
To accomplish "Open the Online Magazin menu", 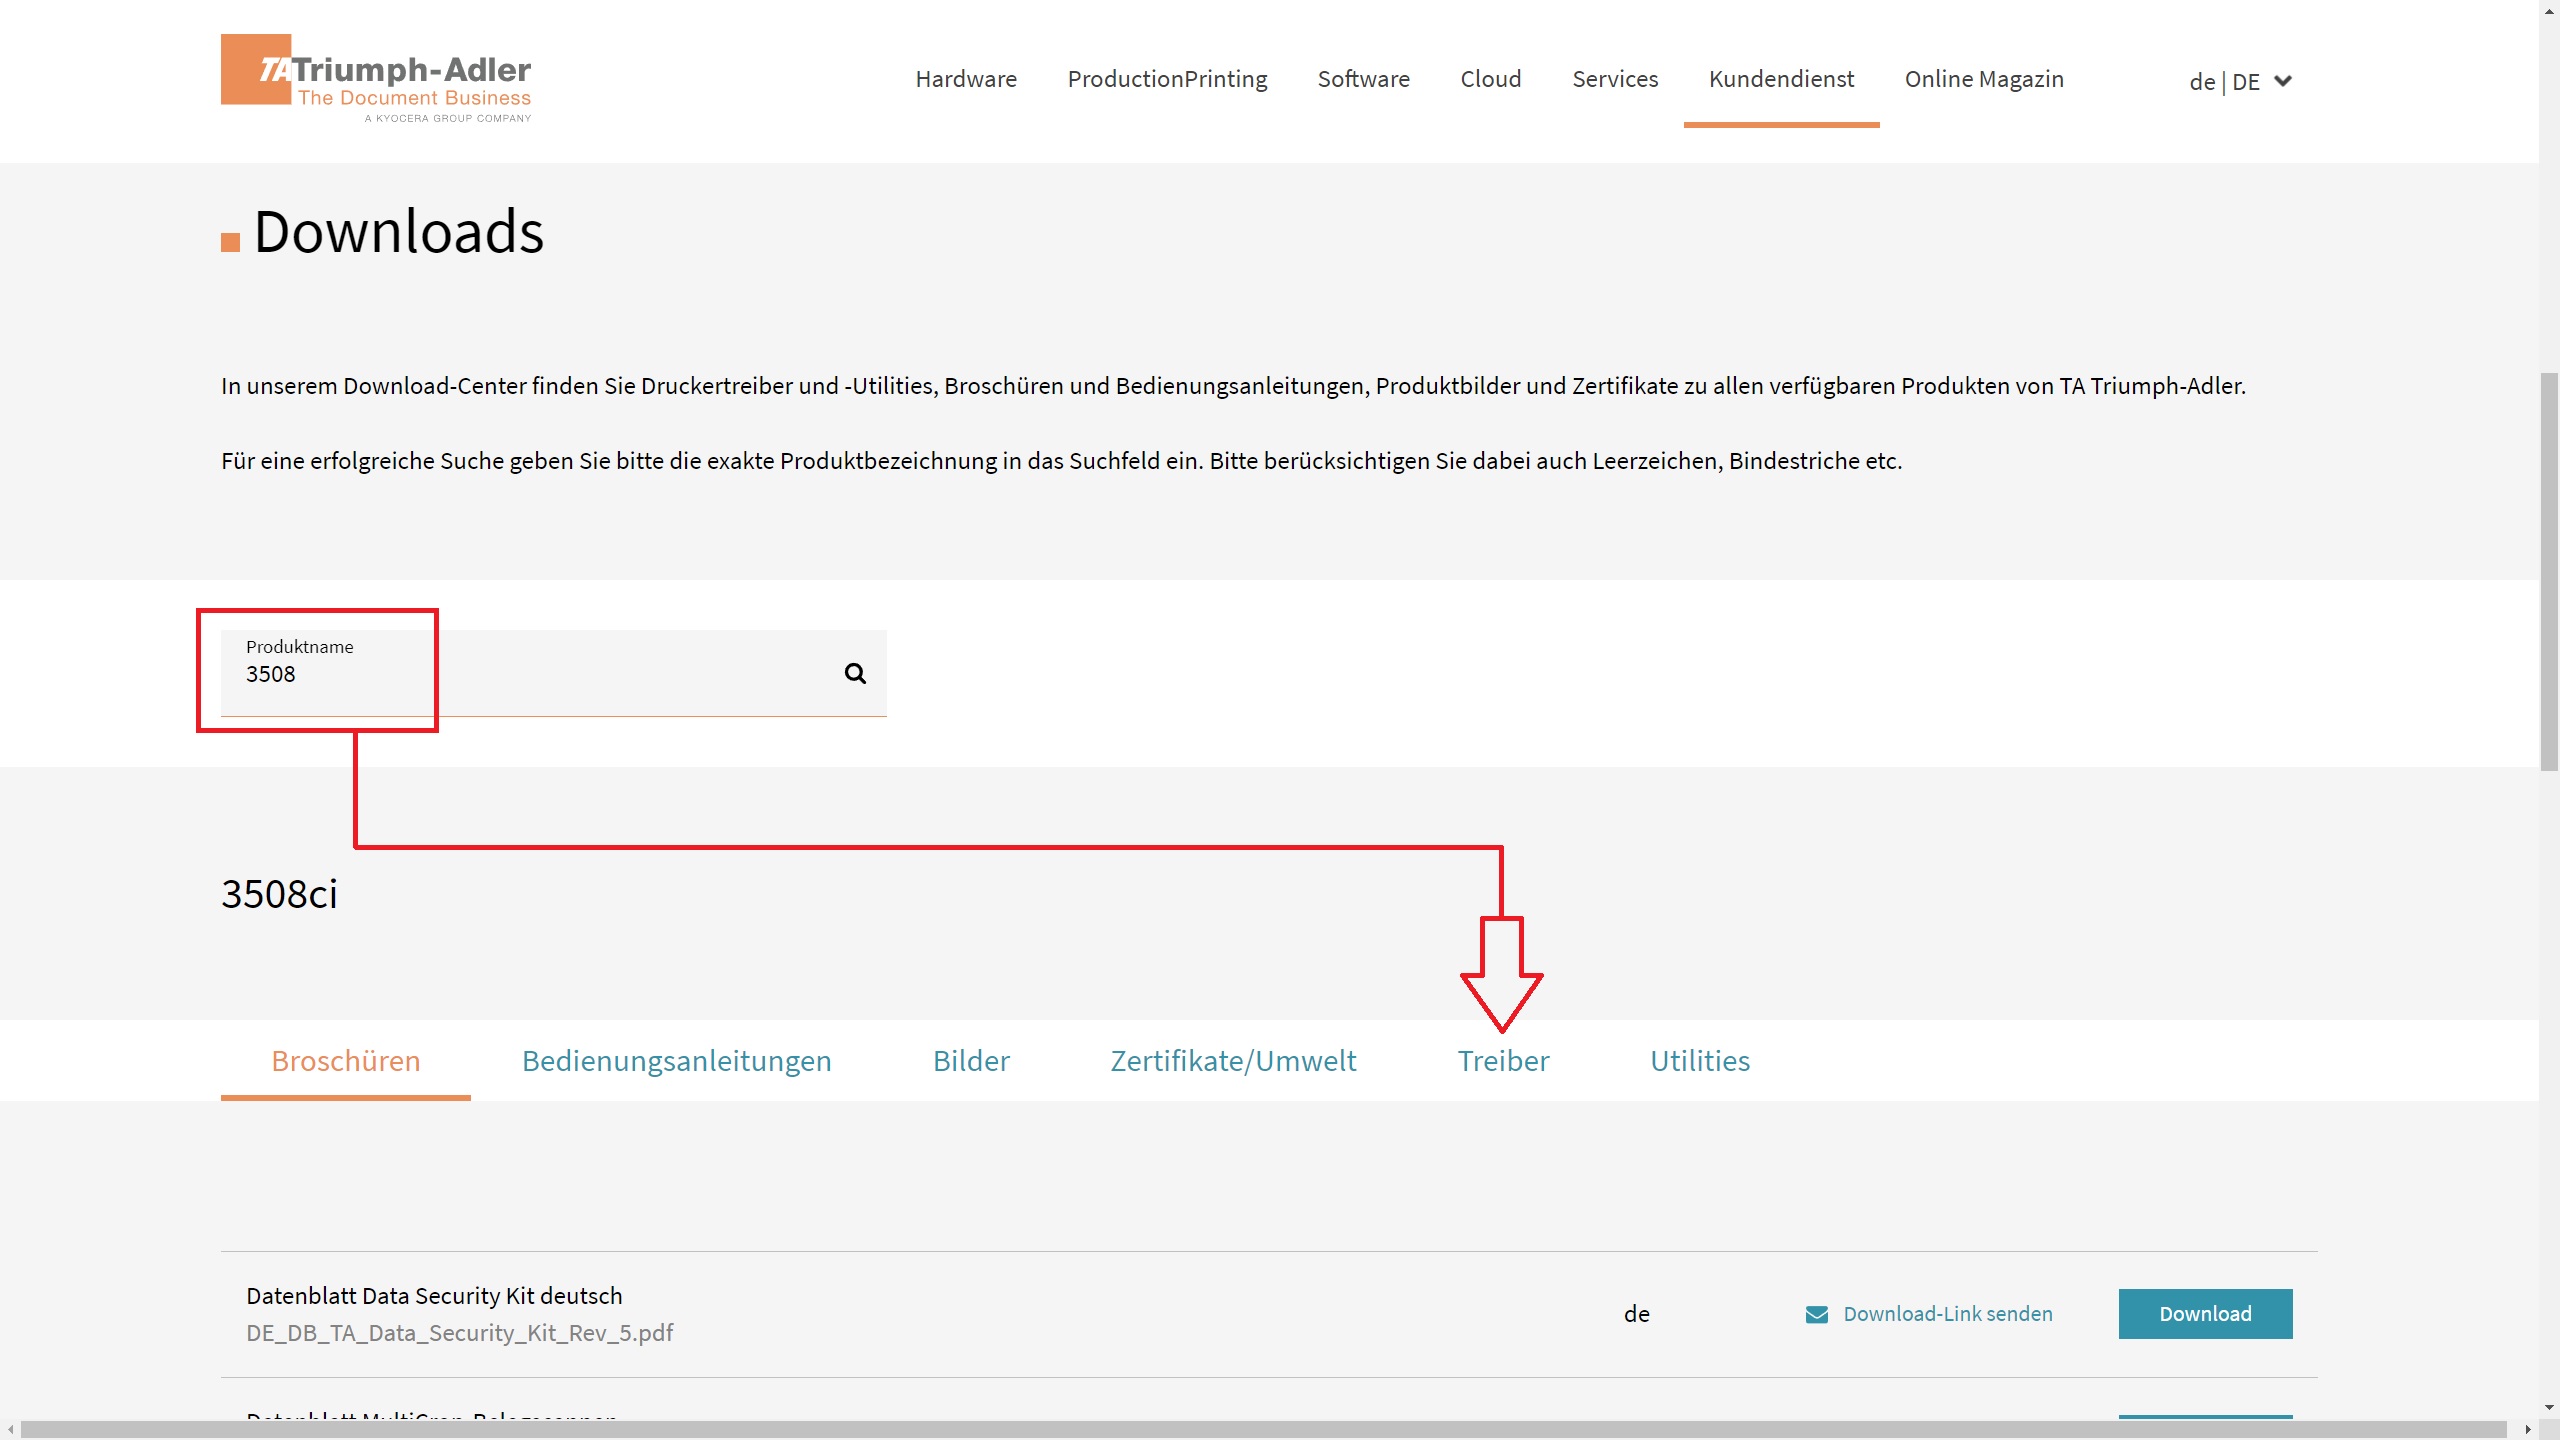I will [x=1984, y=79].
